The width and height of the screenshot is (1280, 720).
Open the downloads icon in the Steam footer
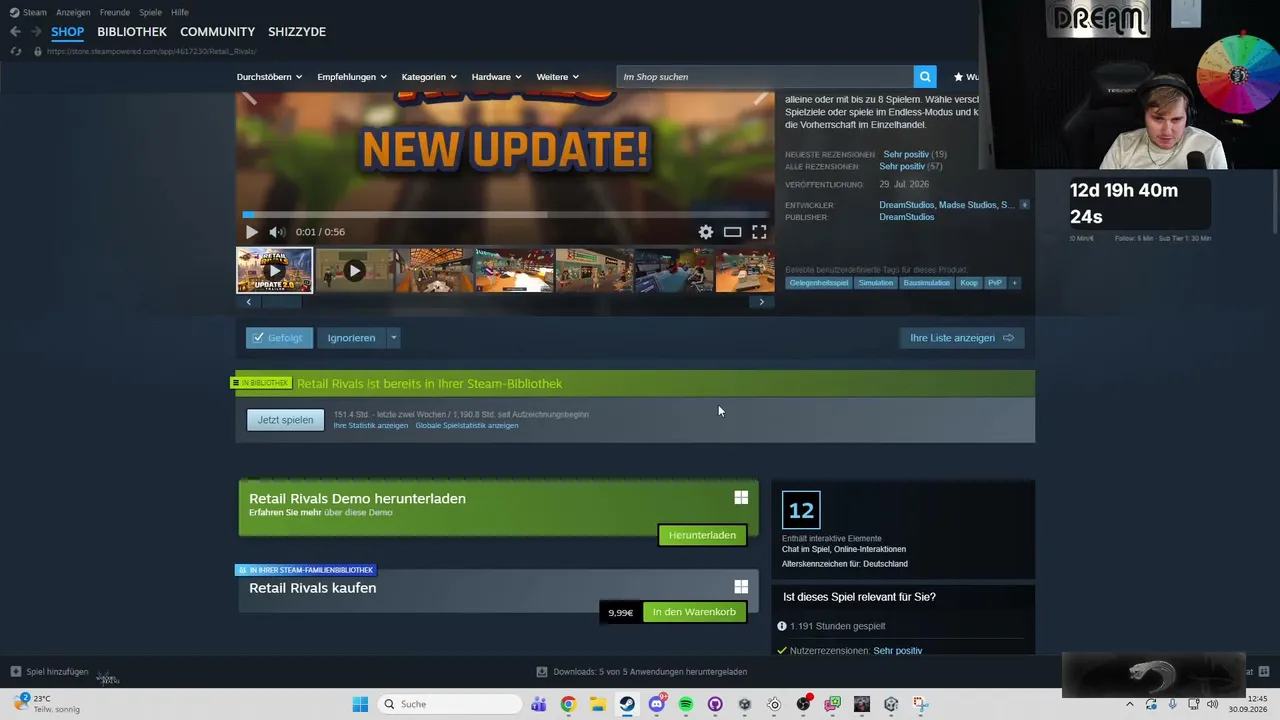click(542, 672)
